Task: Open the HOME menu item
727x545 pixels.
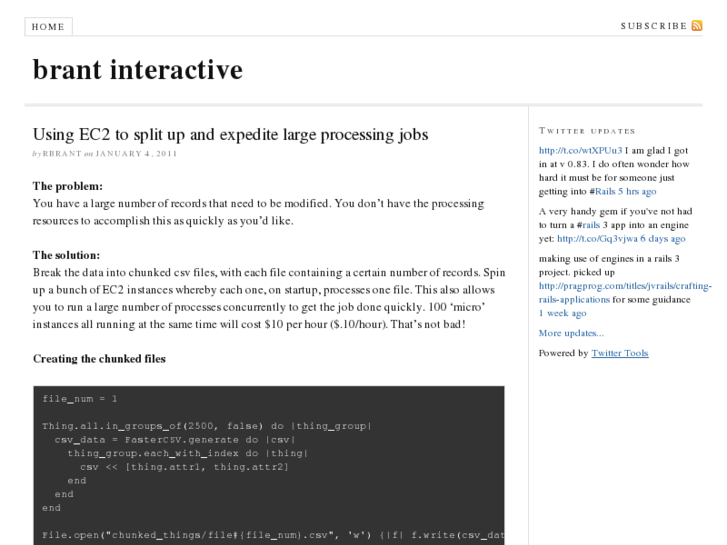Action: click(x=48, y=27)
